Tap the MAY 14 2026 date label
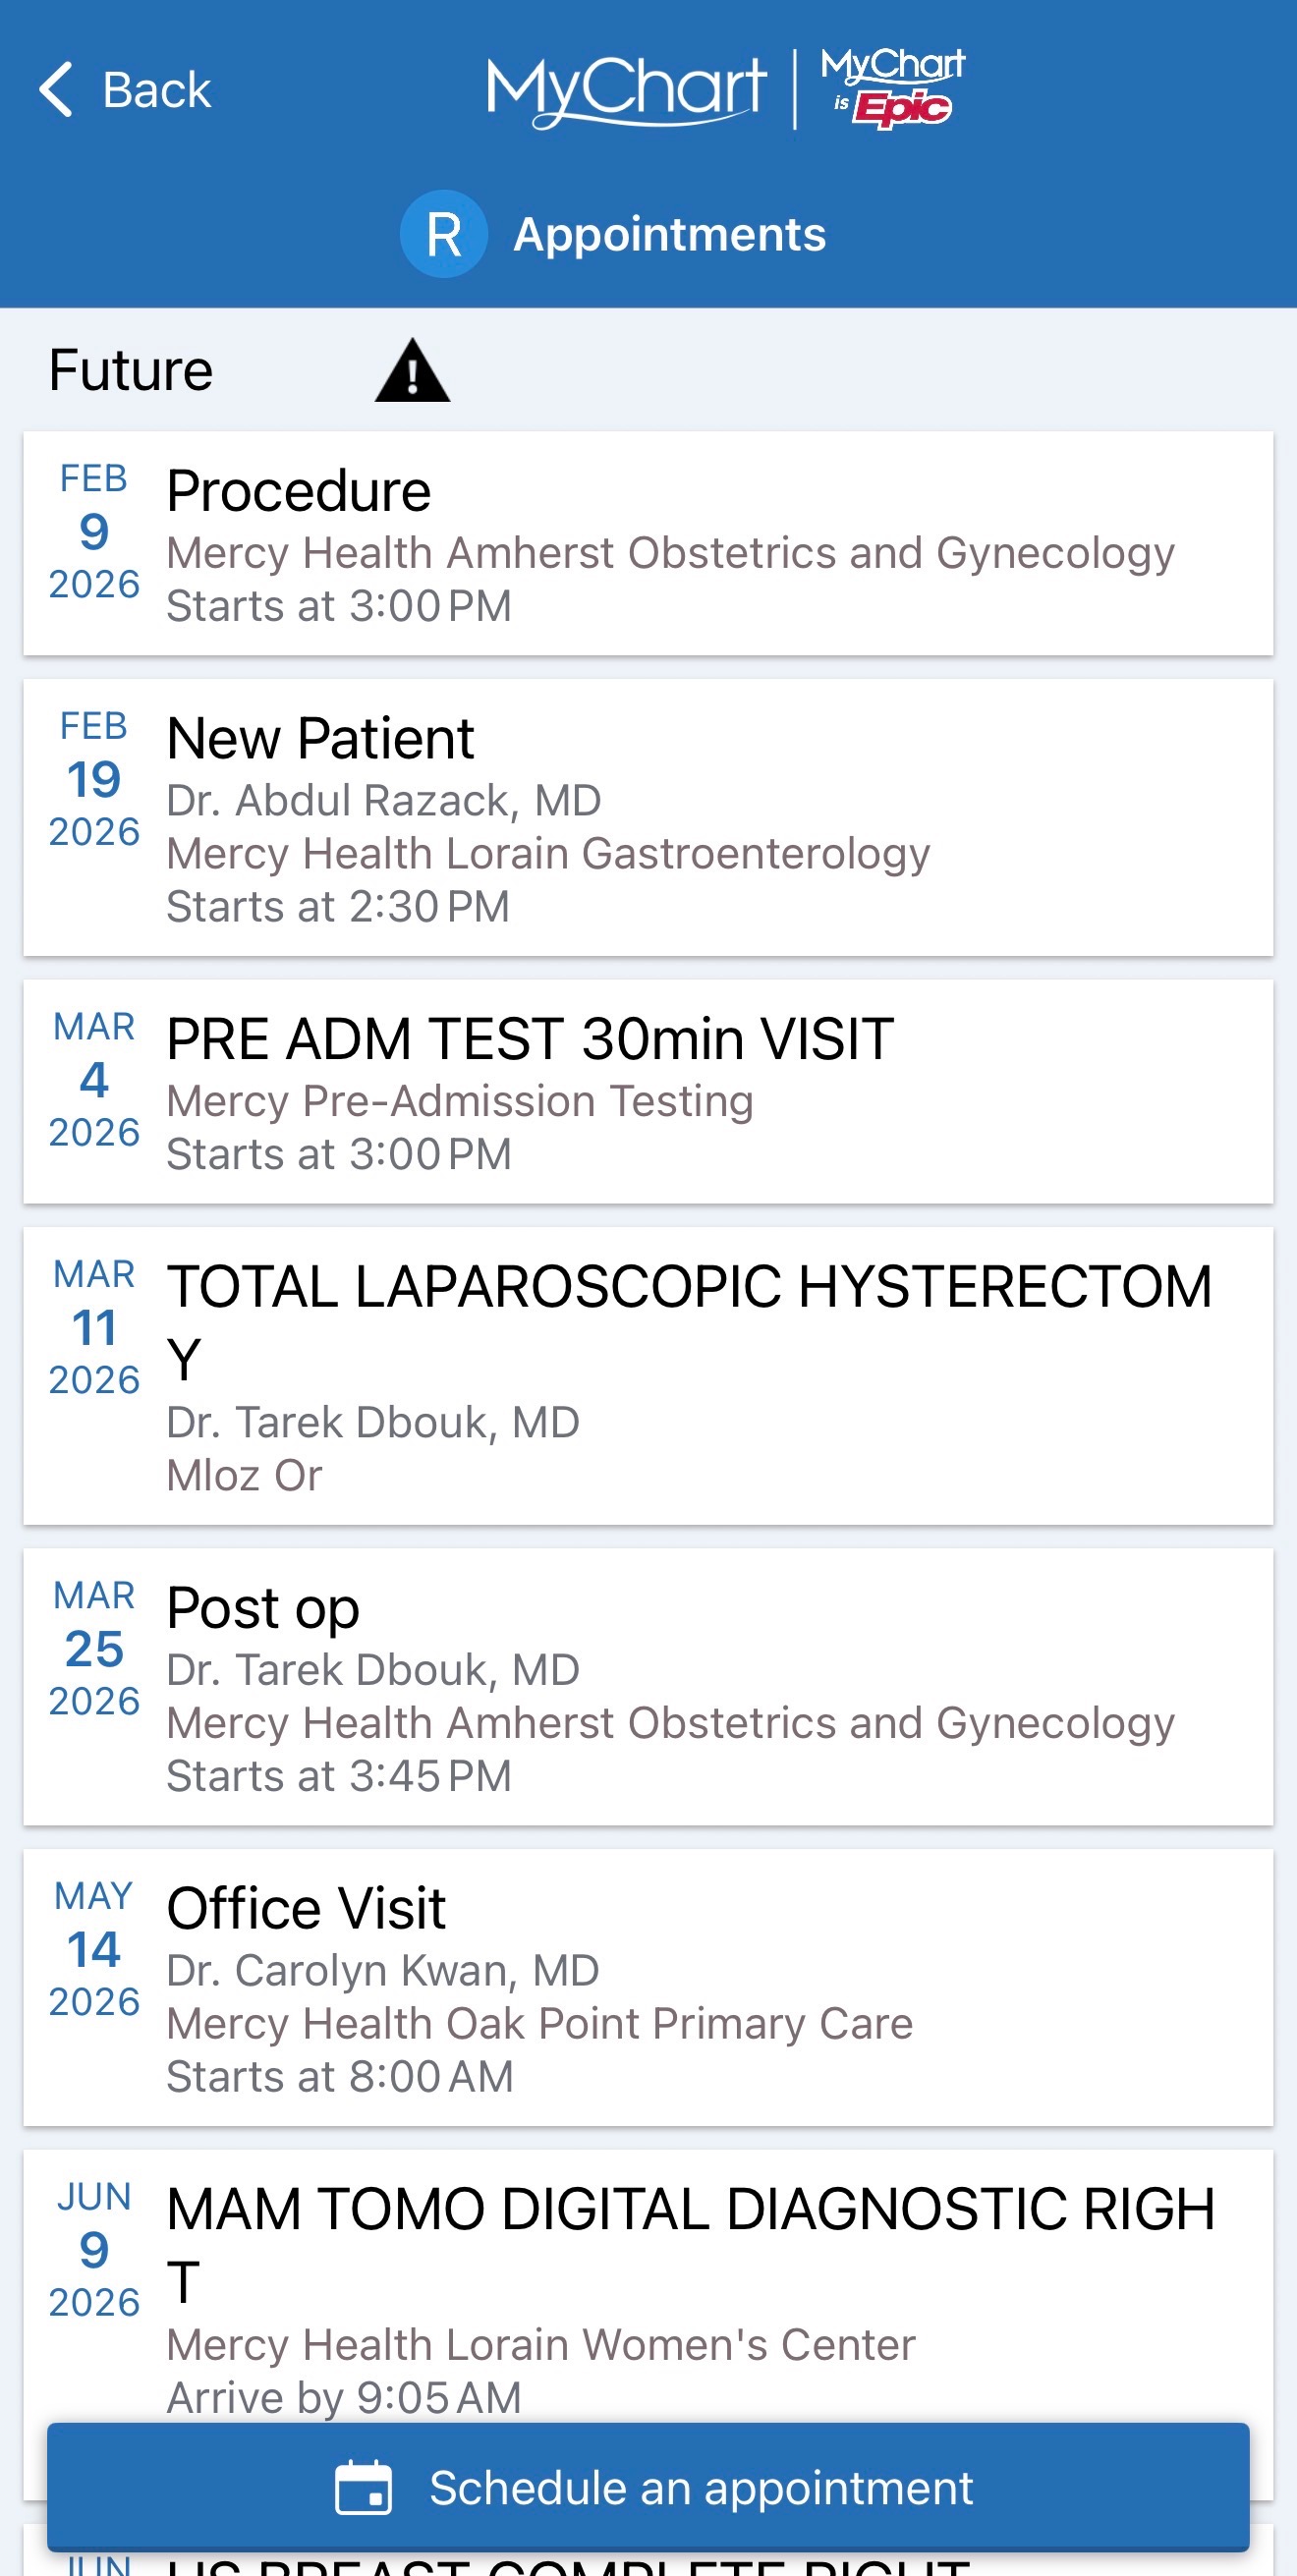 click(94, 1949)
